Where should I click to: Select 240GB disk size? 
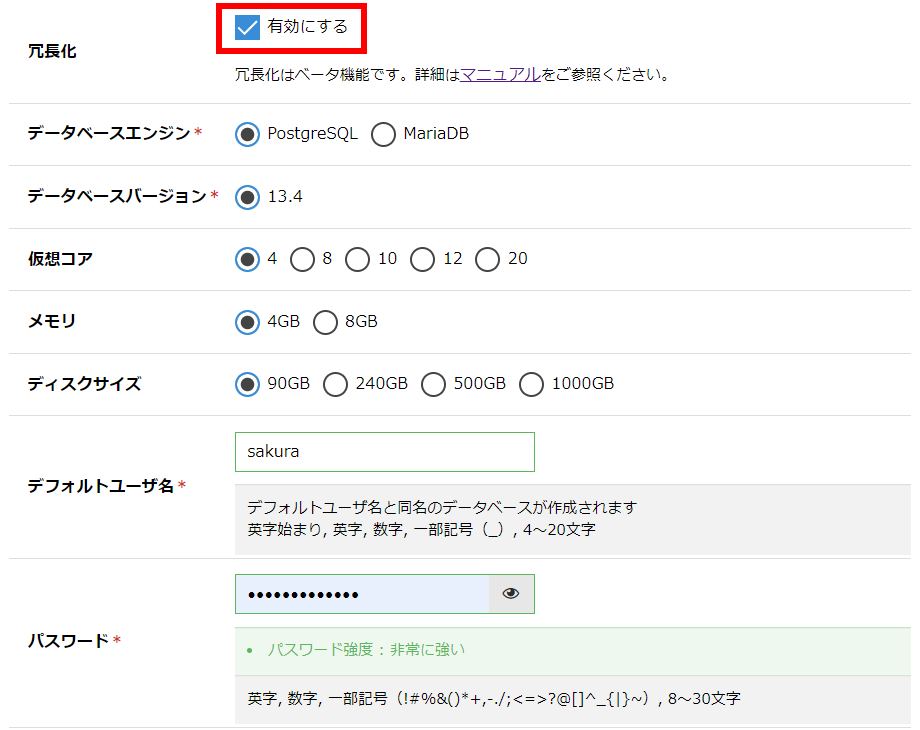pos(335,384)
